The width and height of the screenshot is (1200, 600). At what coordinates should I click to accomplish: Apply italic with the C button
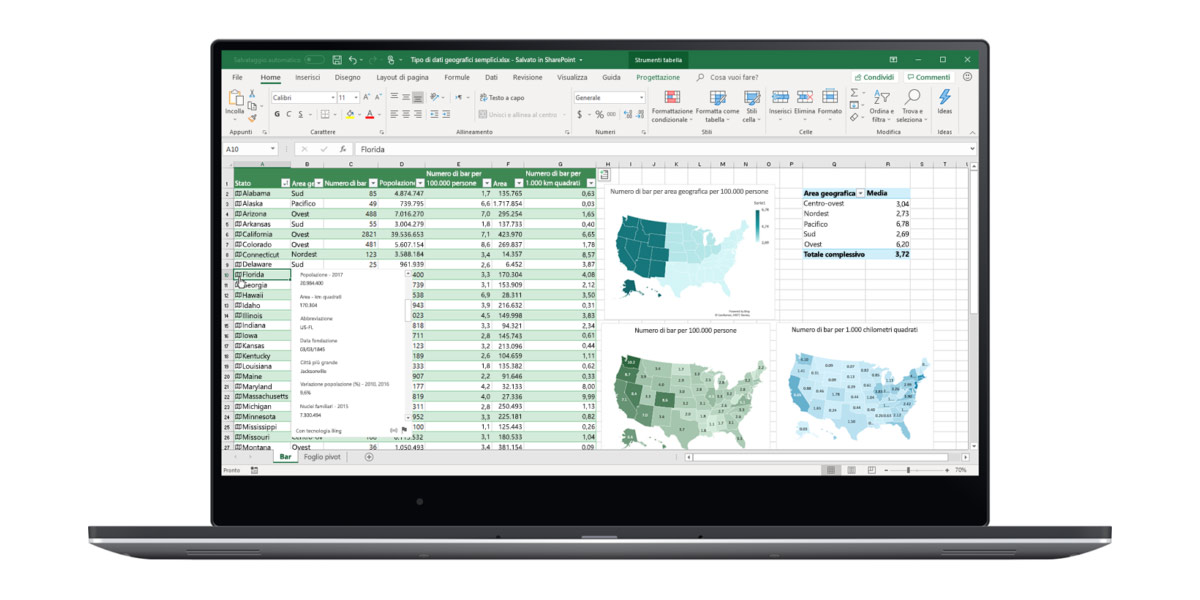point(289,114)
